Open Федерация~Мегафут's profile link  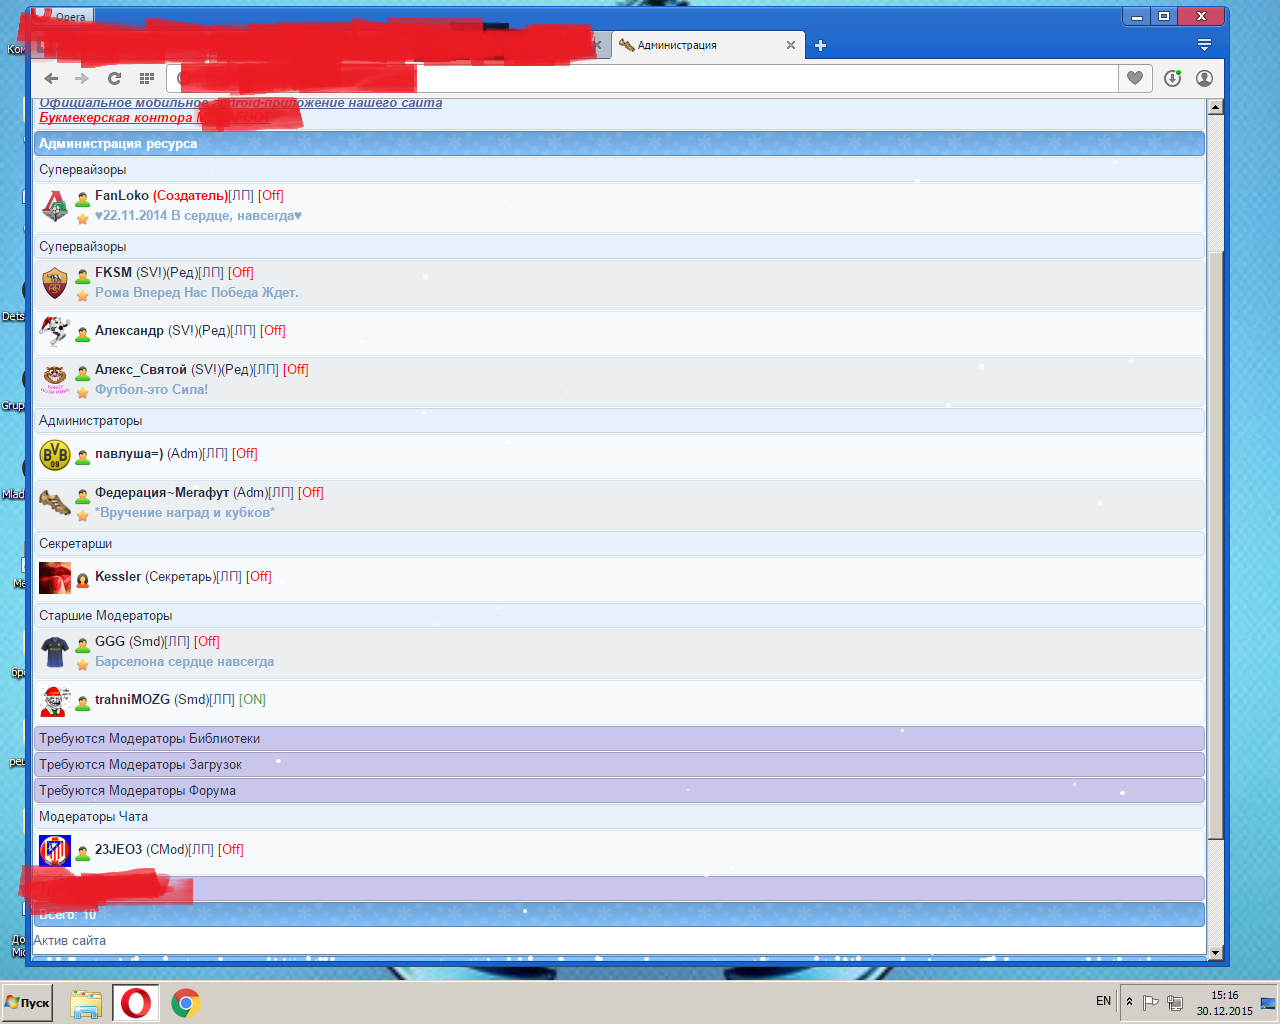[x=162, y=493]
